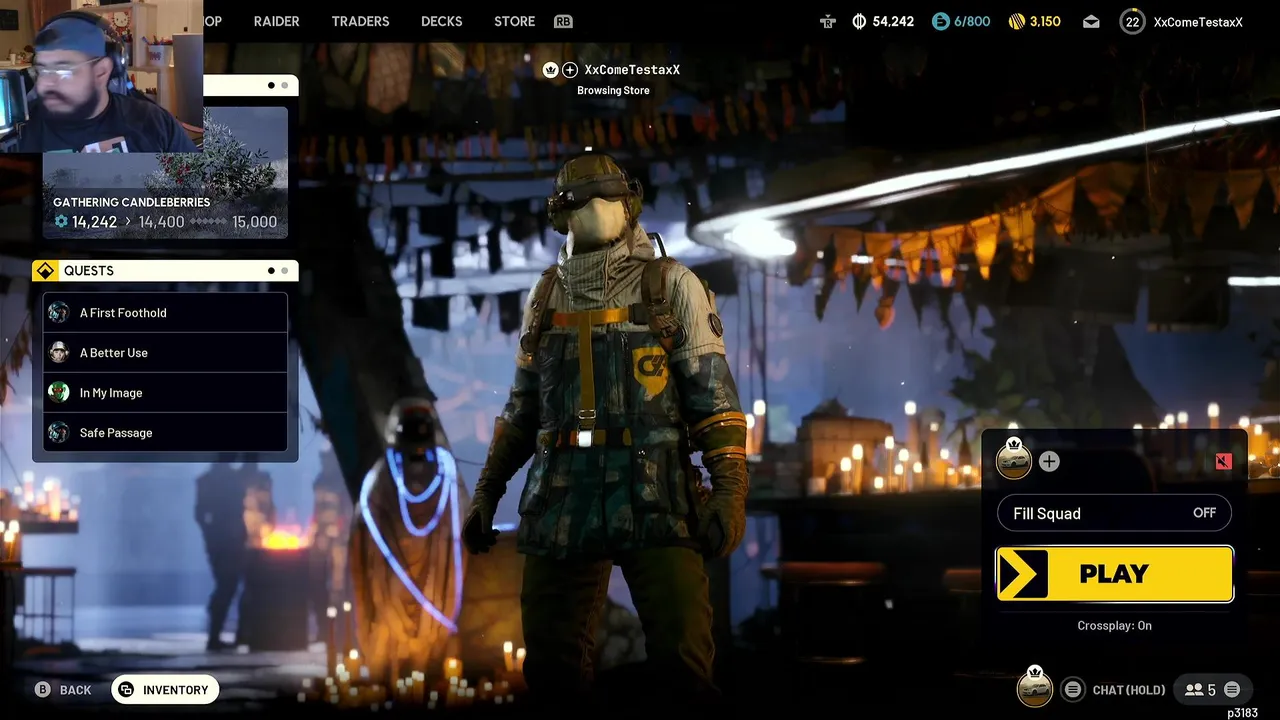Image resolution: width=1280 pixels, height=720 pixels.
Task: Click the plus icon next to XxComeTestaxX
Action: pyautogui.click(x=570, y=69)
